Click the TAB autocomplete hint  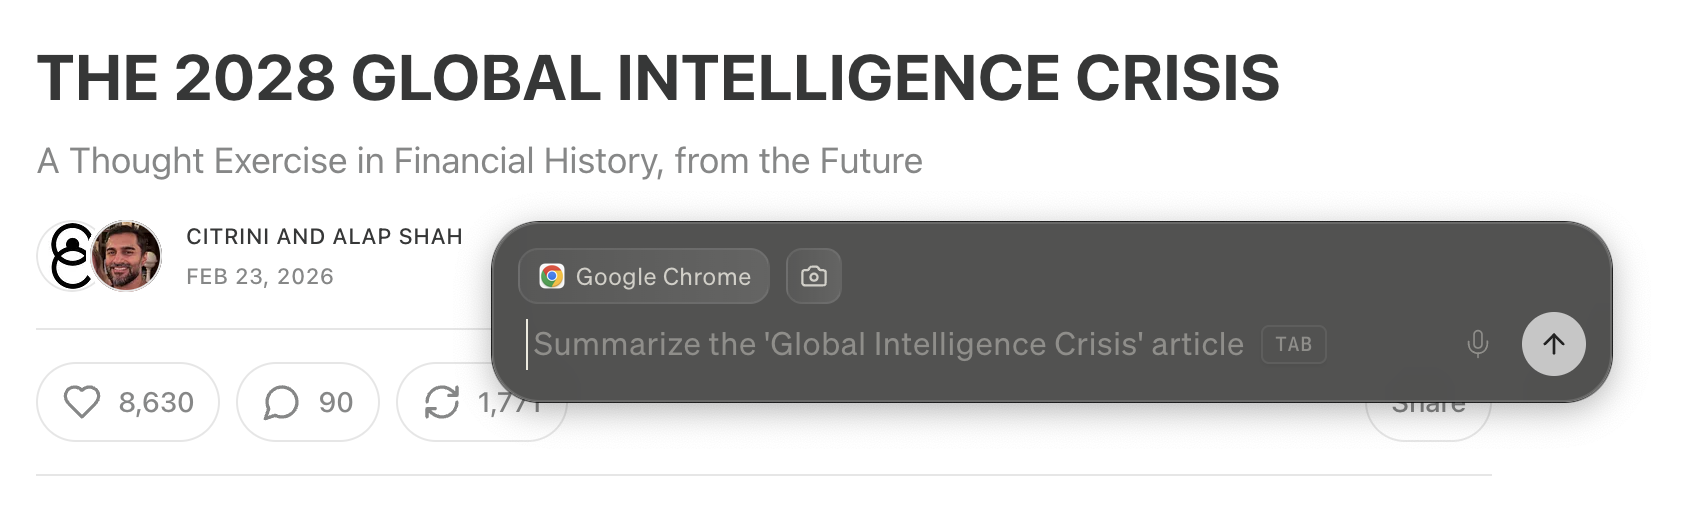(1293, 344)
